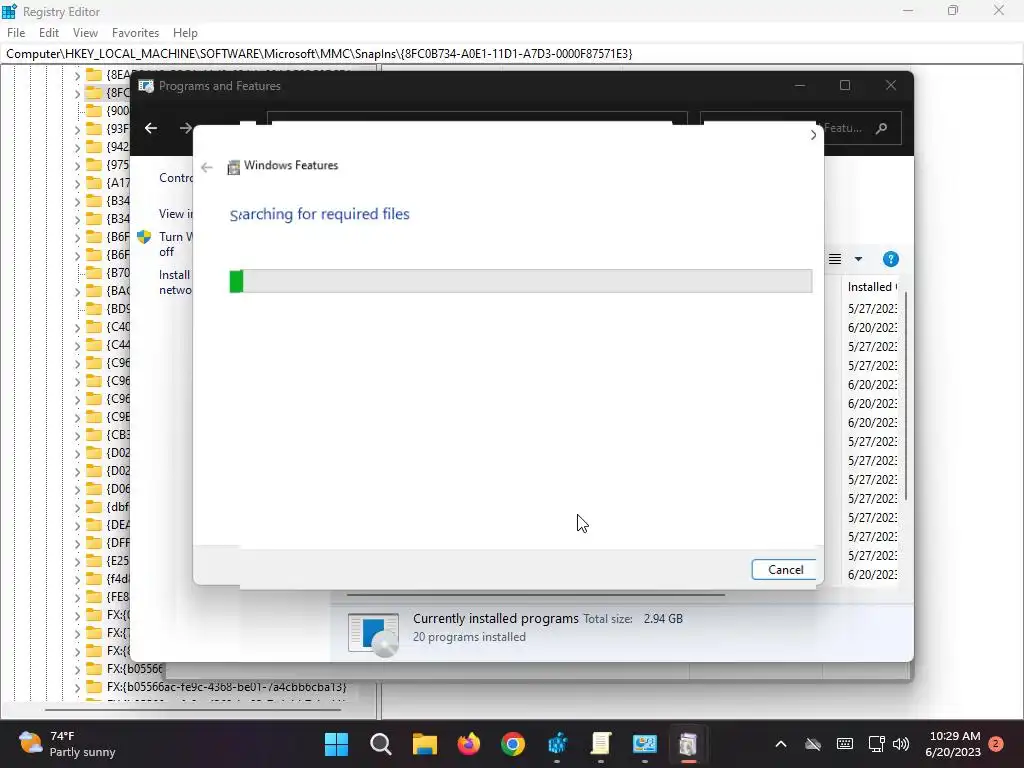The width and height of the screenshot is (1024, 768).
Task: Open the taskbar clock showing 10:29 AM
Action: coord(953,744)
